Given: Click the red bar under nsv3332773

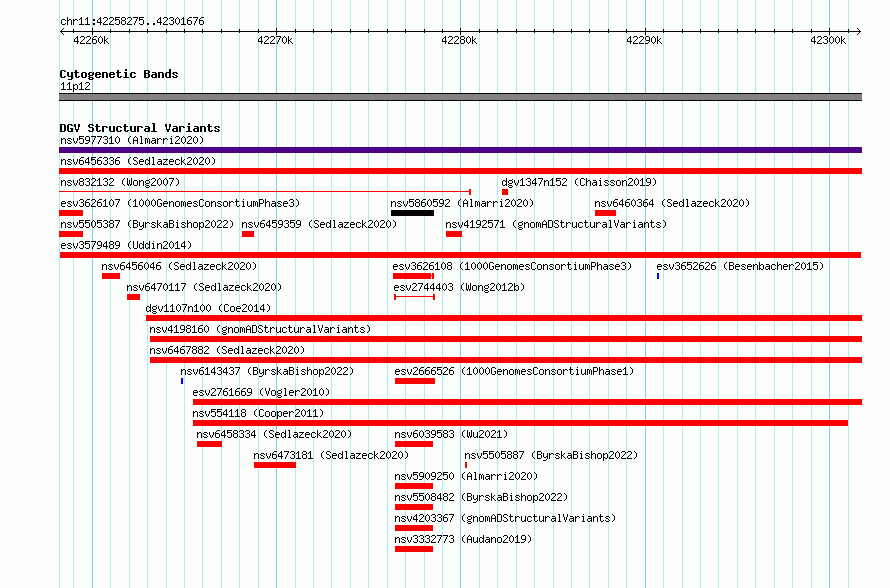Looking at the screenshot, I should [x=414, y=549].
